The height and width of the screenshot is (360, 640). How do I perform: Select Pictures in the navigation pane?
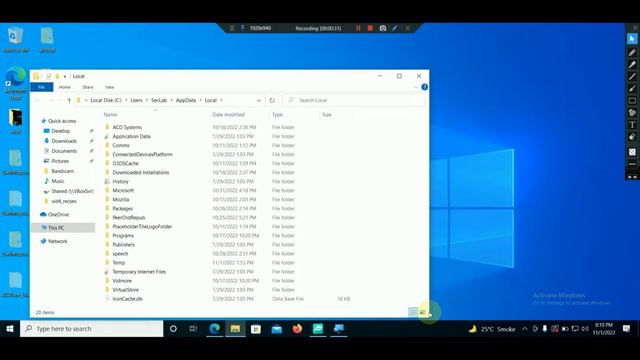(x=60, y=161)
